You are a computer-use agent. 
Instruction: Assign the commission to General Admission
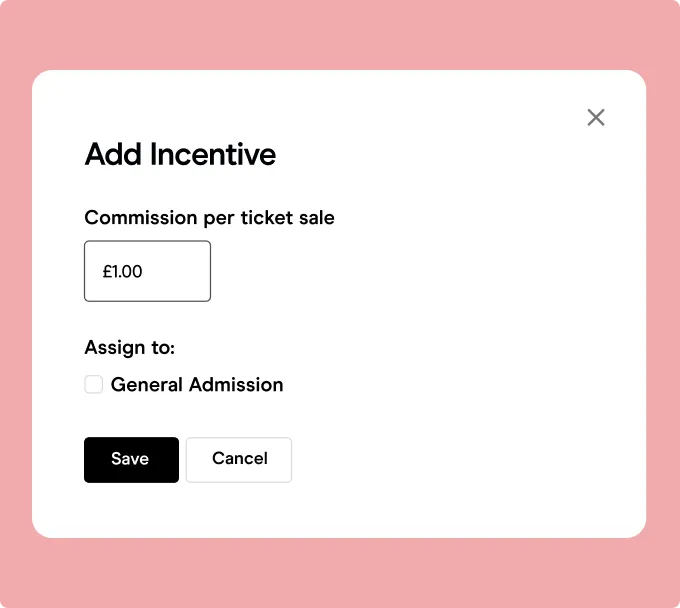(x=94, y=384)
